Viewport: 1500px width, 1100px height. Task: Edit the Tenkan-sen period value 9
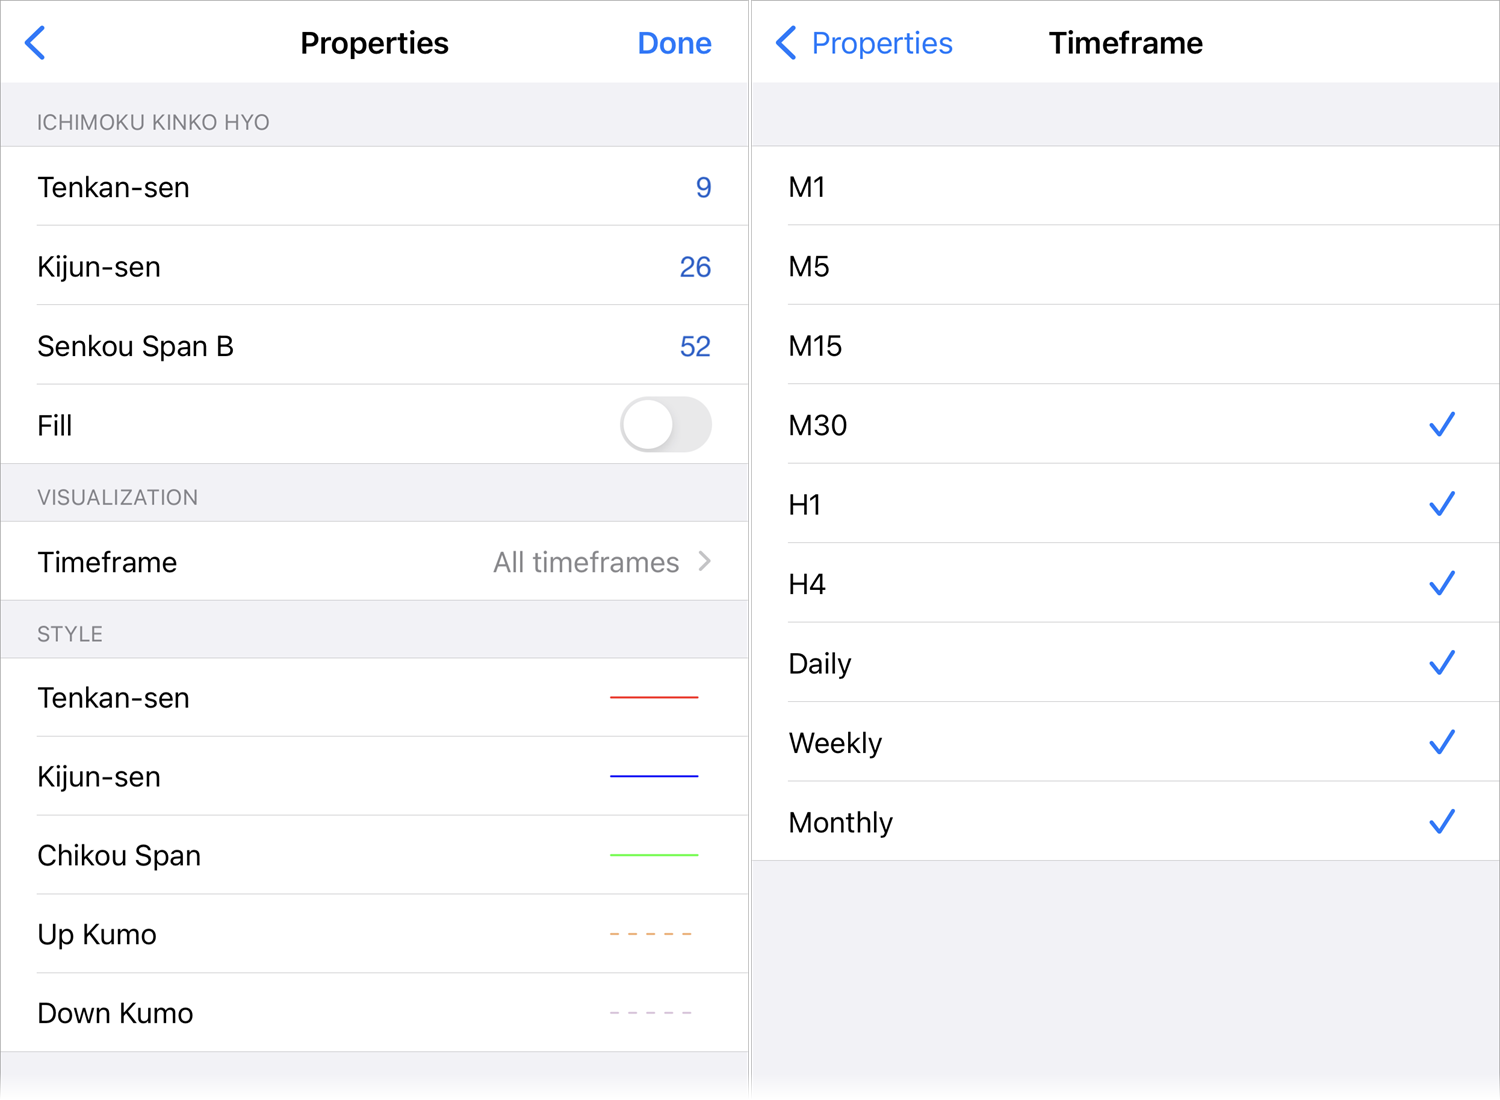click(x=703, y=187)
